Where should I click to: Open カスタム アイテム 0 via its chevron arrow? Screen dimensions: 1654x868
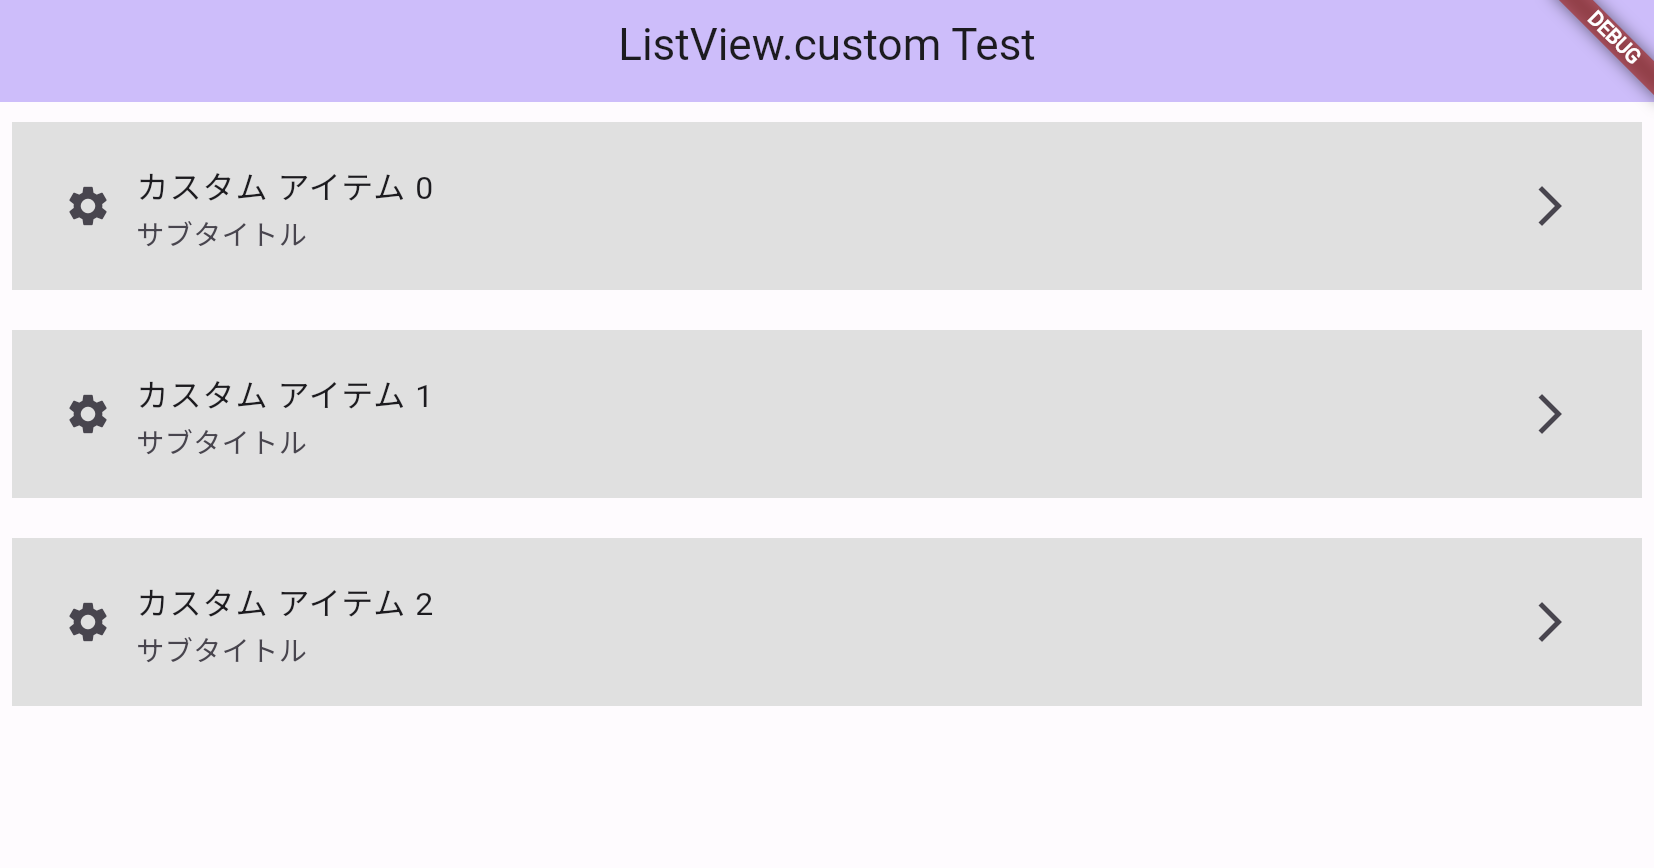[1549, 206]
